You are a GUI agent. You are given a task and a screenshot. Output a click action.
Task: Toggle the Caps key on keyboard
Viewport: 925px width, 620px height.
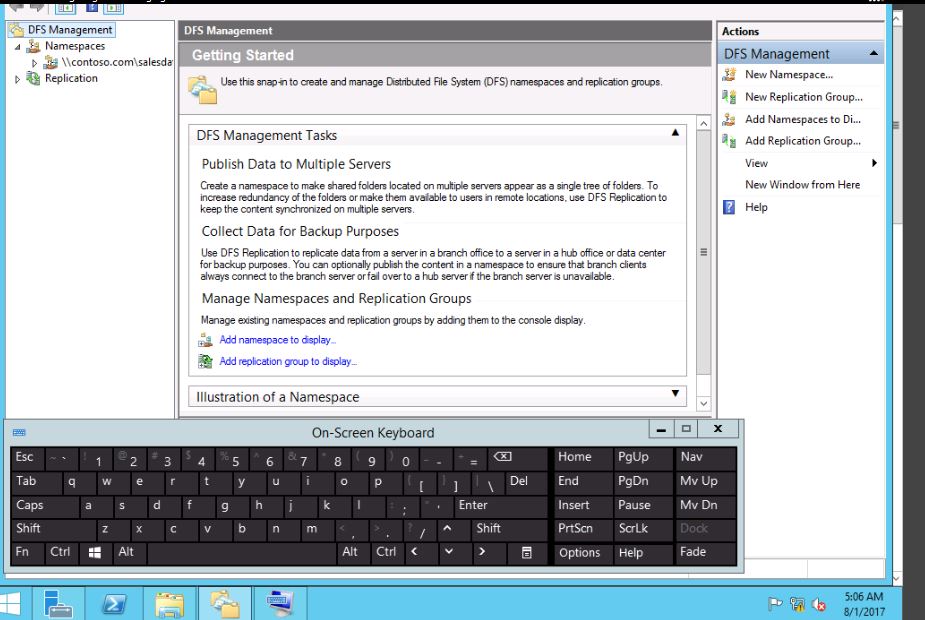(x=44, y=506)
